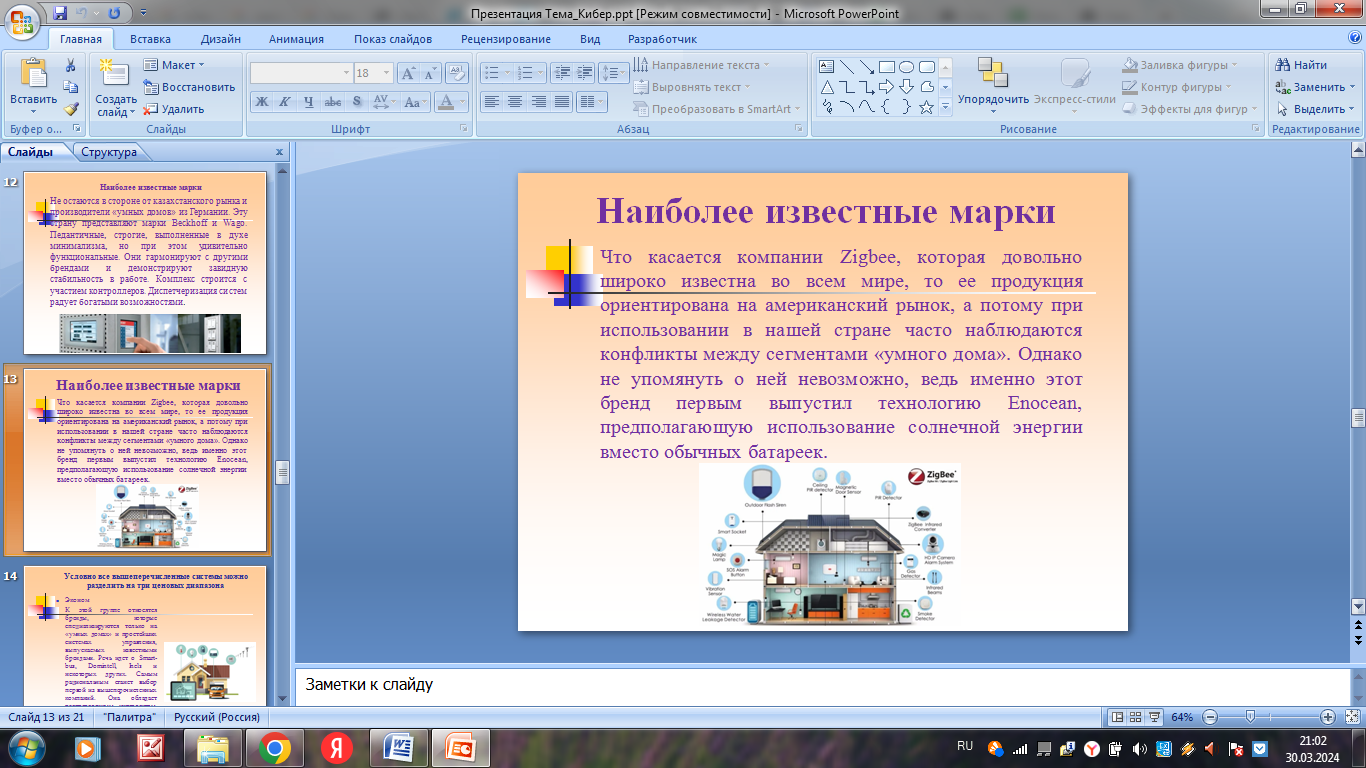This screenshot has height=768, width=1366.
Task: Click zoom in plus button
Action: coord(1328,717)
